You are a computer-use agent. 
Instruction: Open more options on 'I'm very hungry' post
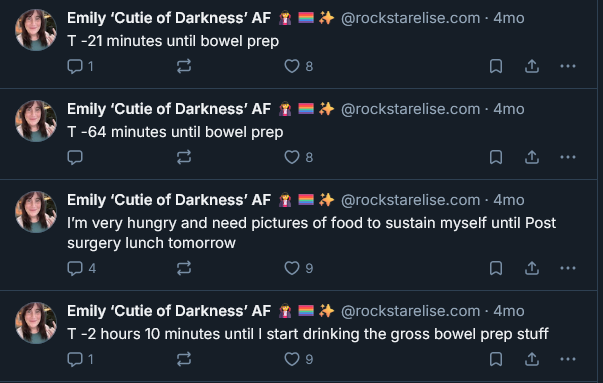tap(568, 268)
